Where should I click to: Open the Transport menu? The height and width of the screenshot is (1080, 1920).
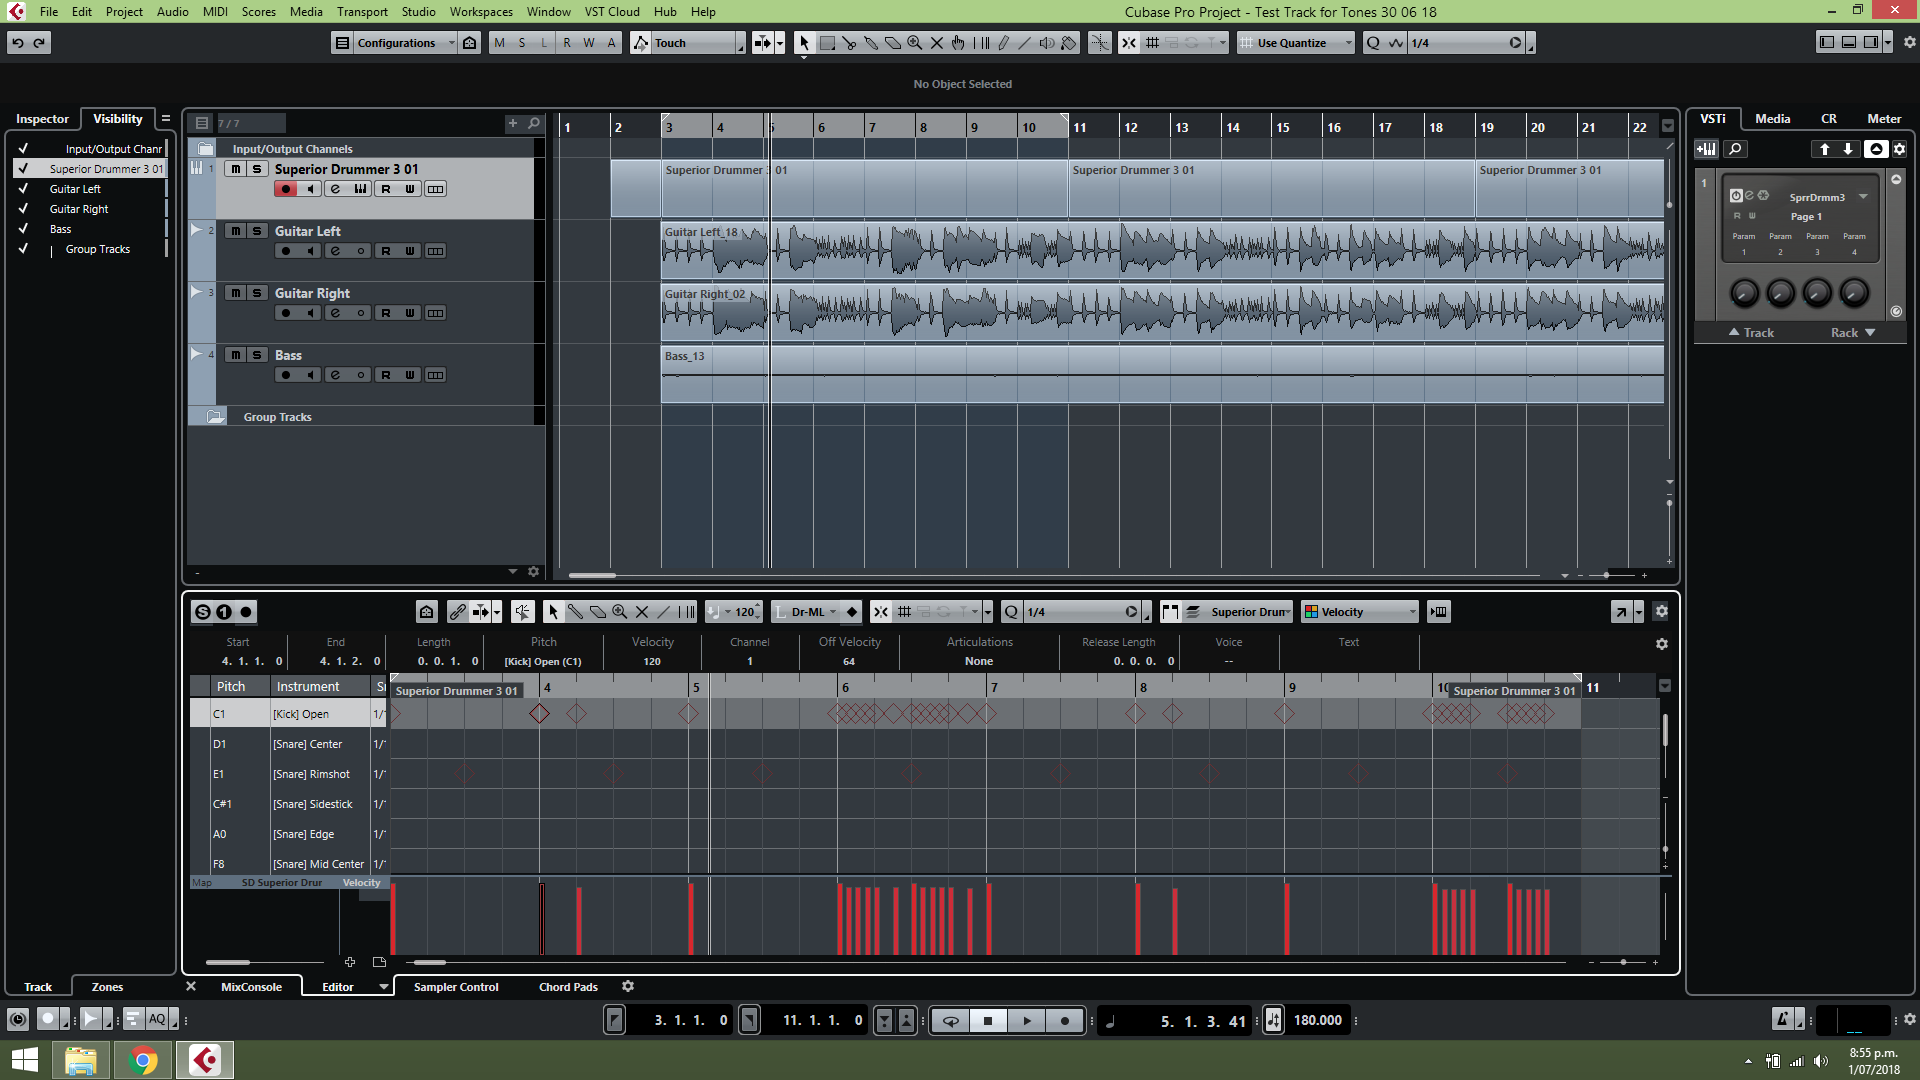click(361, 12)
